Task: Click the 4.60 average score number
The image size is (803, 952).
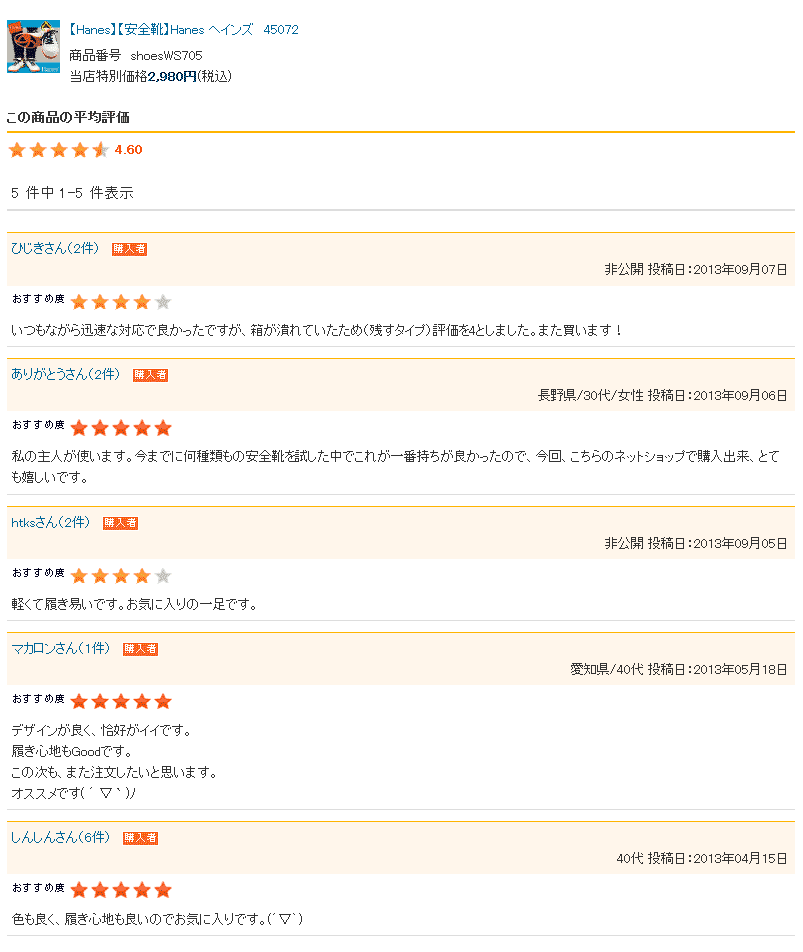Action: 129,150
